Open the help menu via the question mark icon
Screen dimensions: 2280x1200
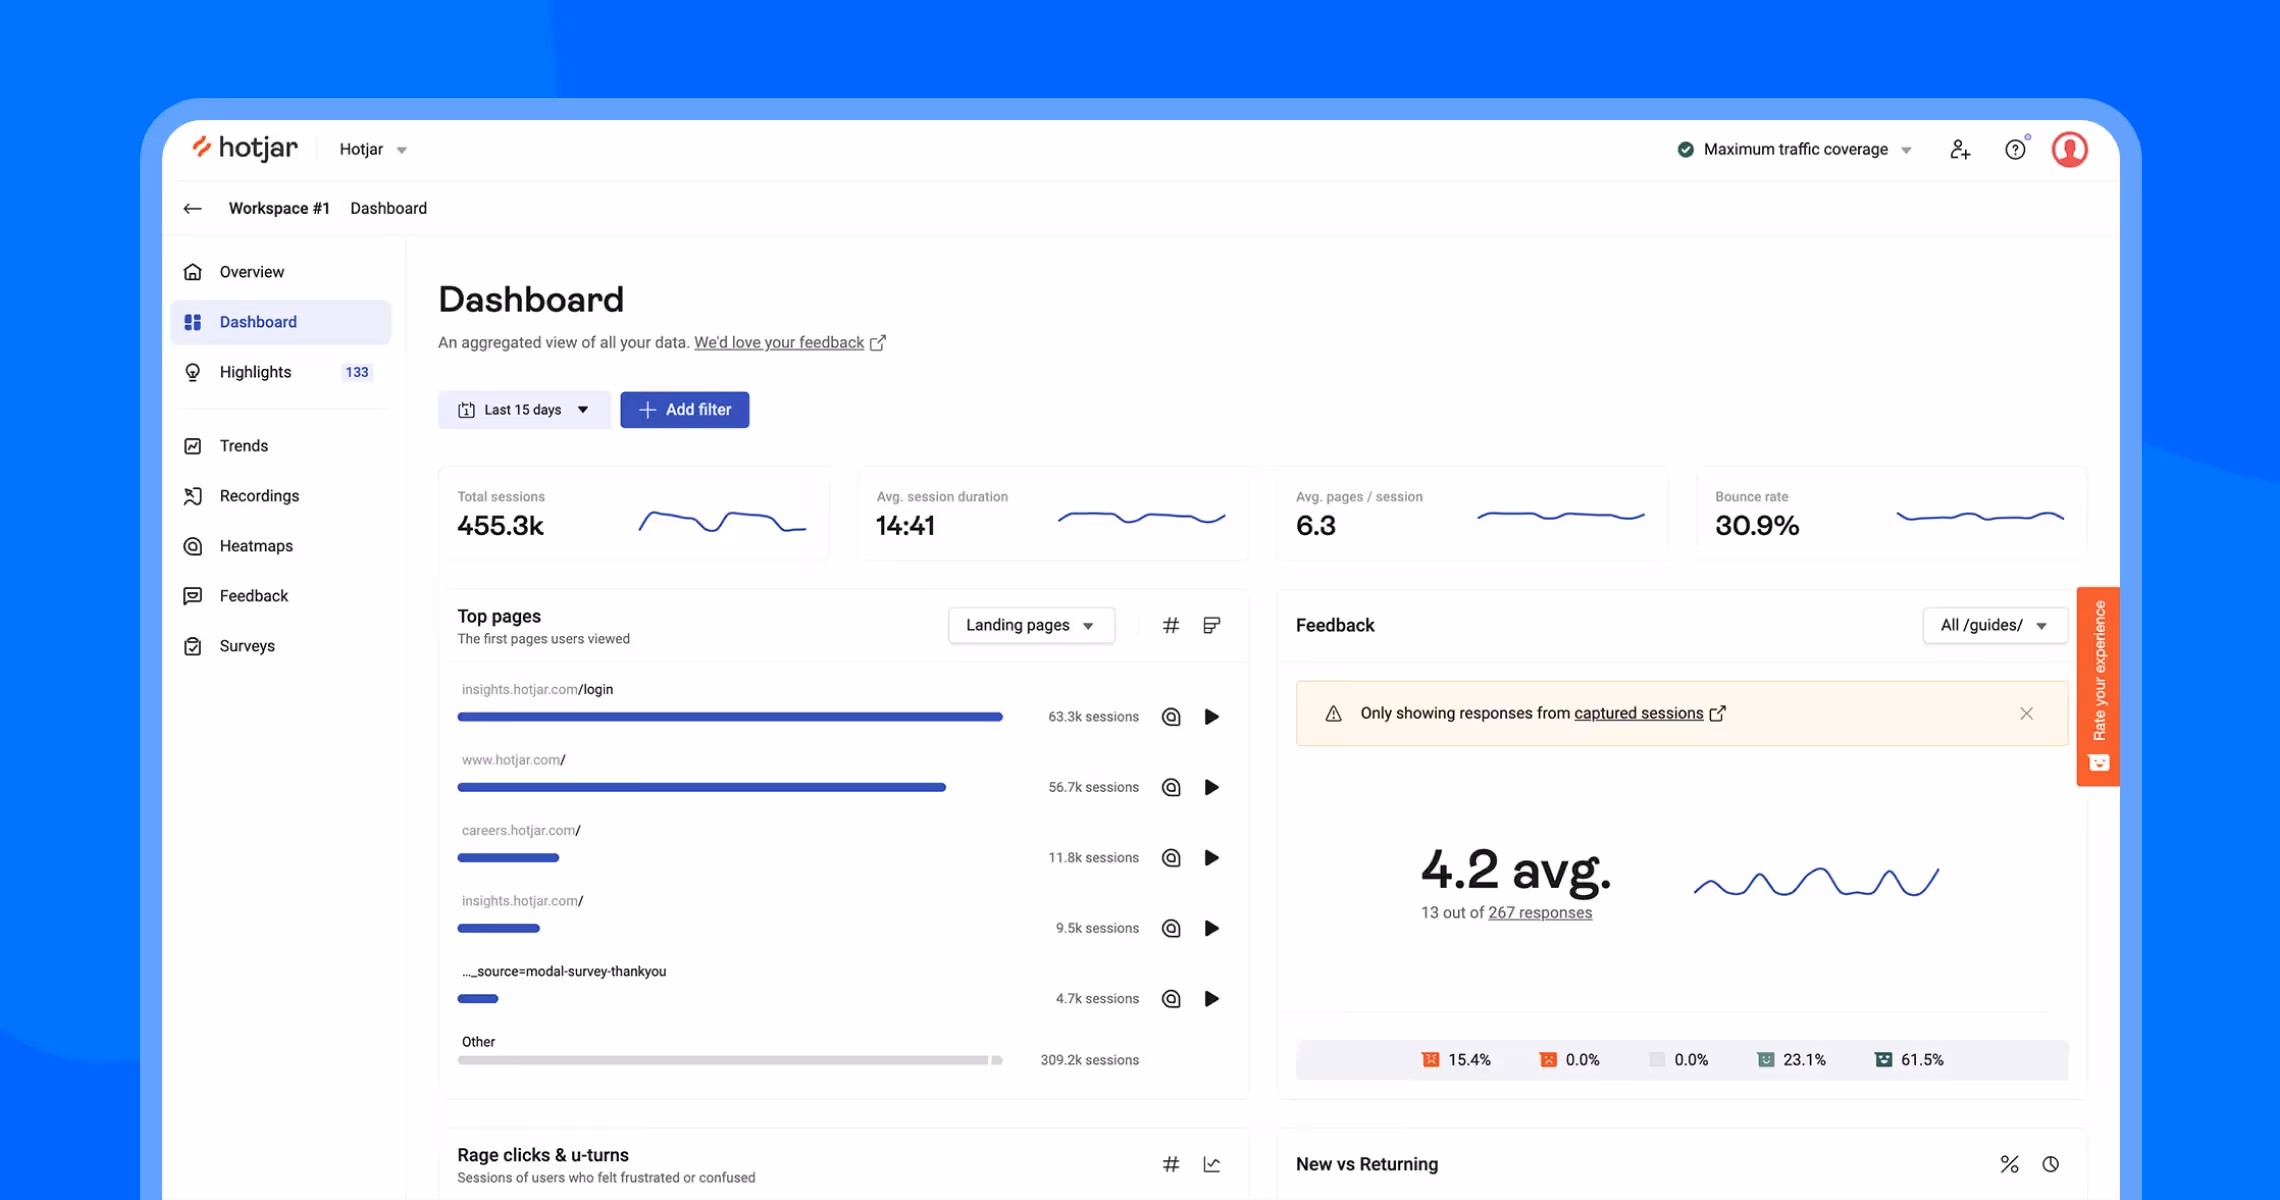(2015, 148)
